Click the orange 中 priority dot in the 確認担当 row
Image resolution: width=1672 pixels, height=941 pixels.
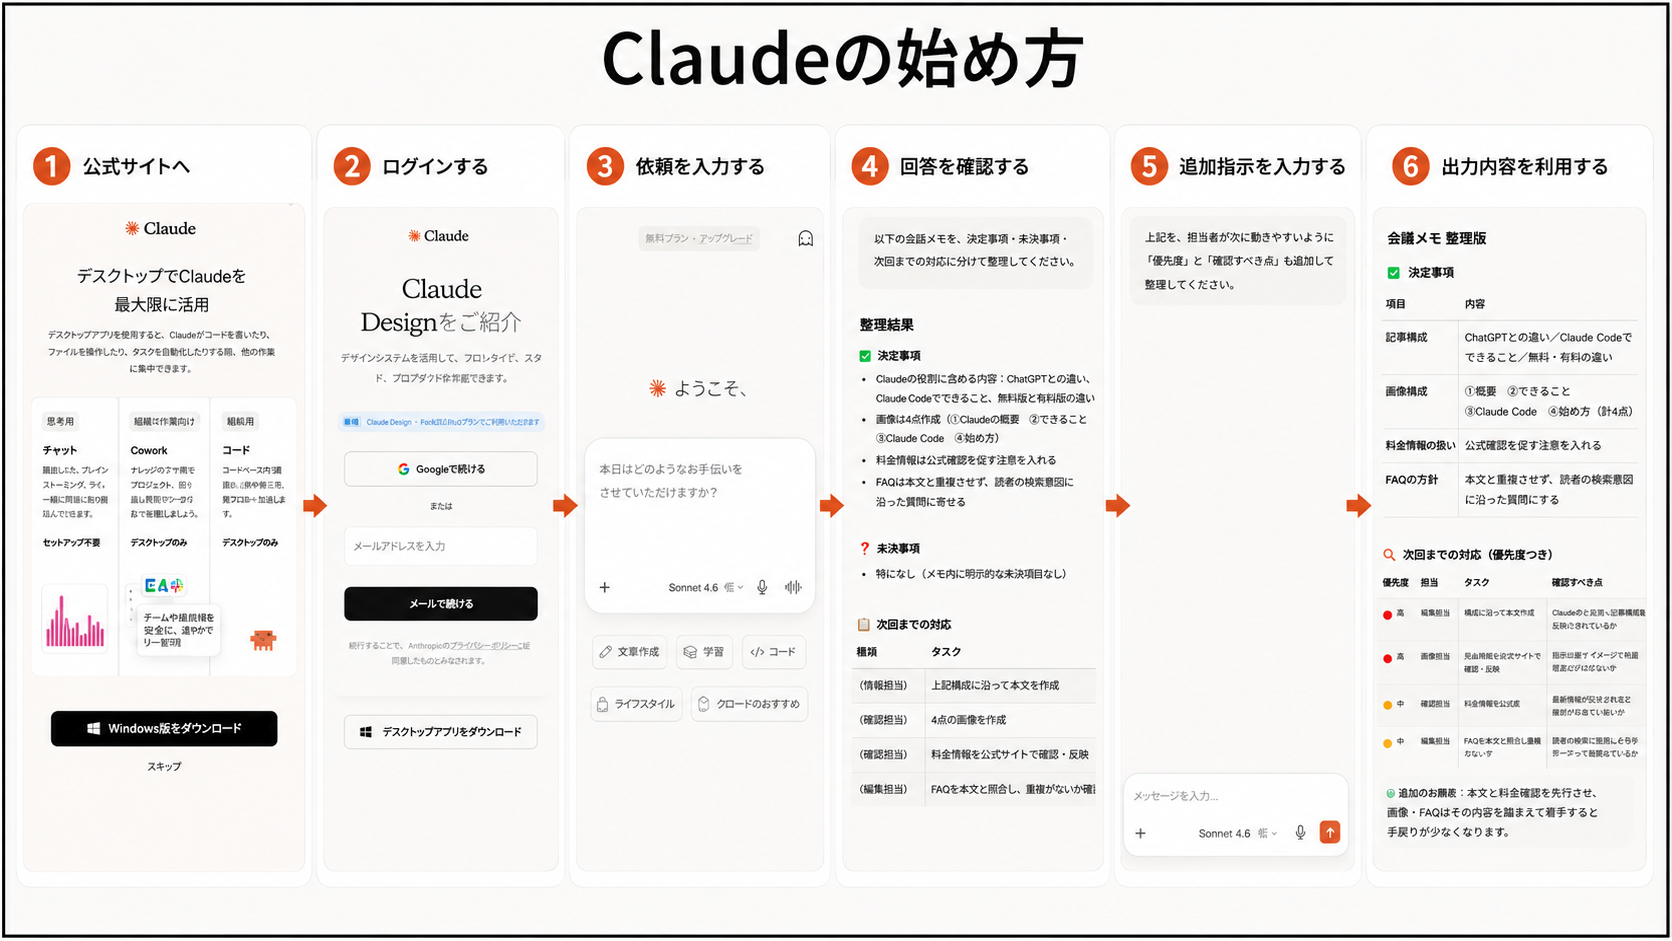[1387, 705]
